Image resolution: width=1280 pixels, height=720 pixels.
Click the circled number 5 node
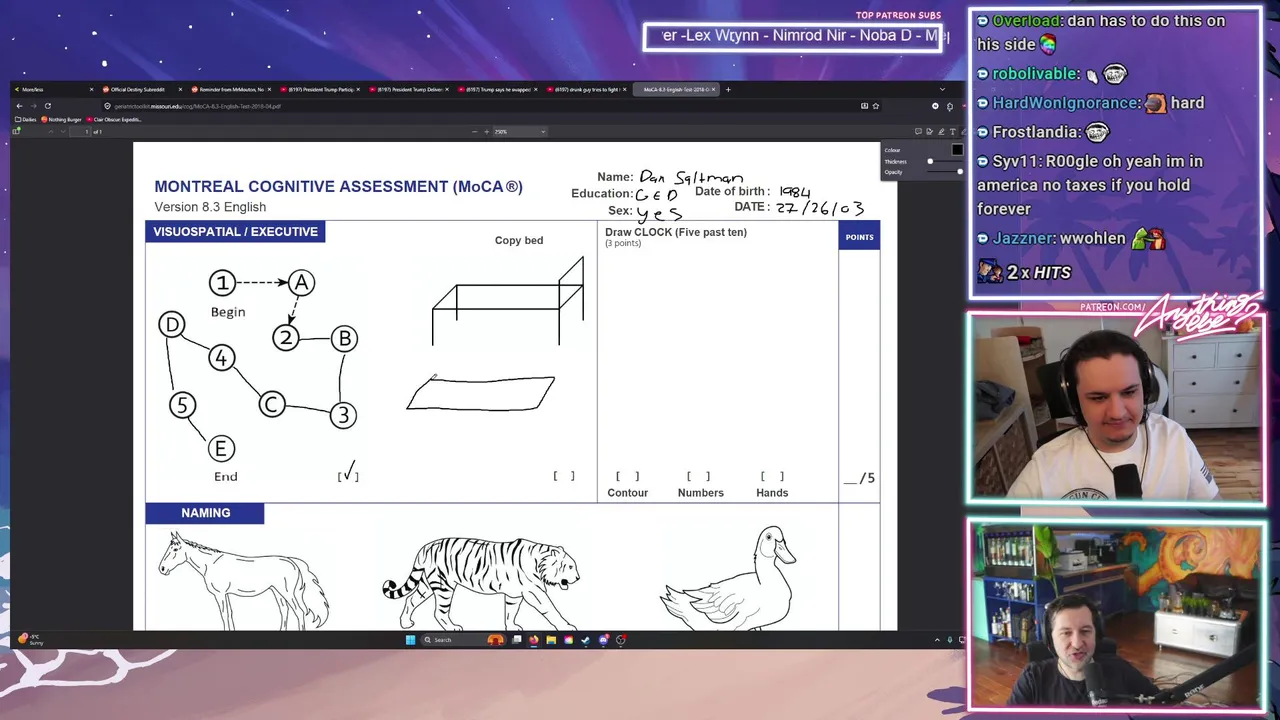tap(182, 405)
